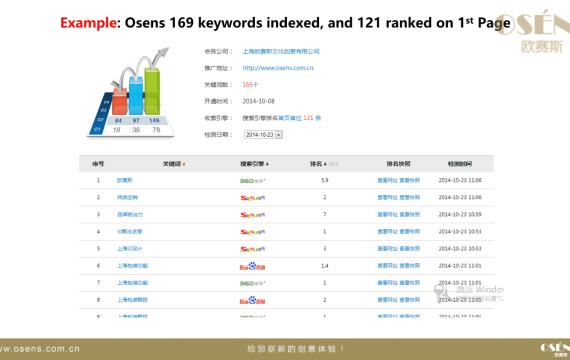The image size is (570, 360).
Task: Click the 检测时间 column header
Action: 460,164
